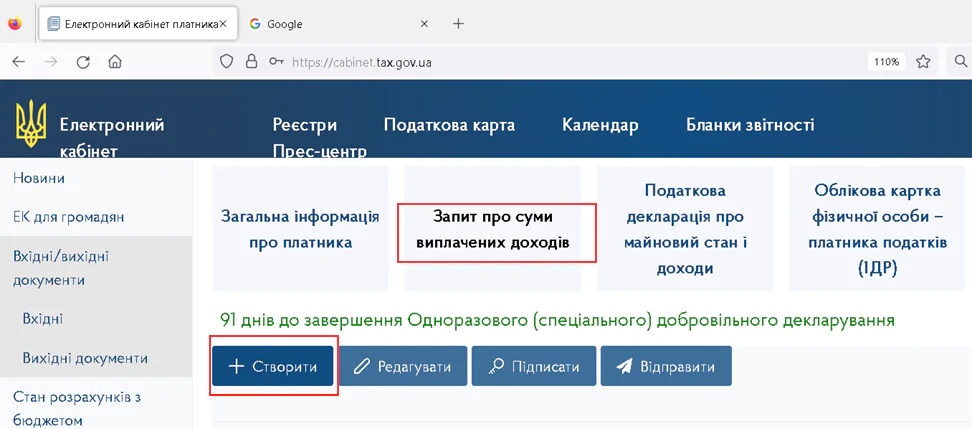972x429 pixels.
Task: Open the Податкова карта menu
Action: point(449,125)
